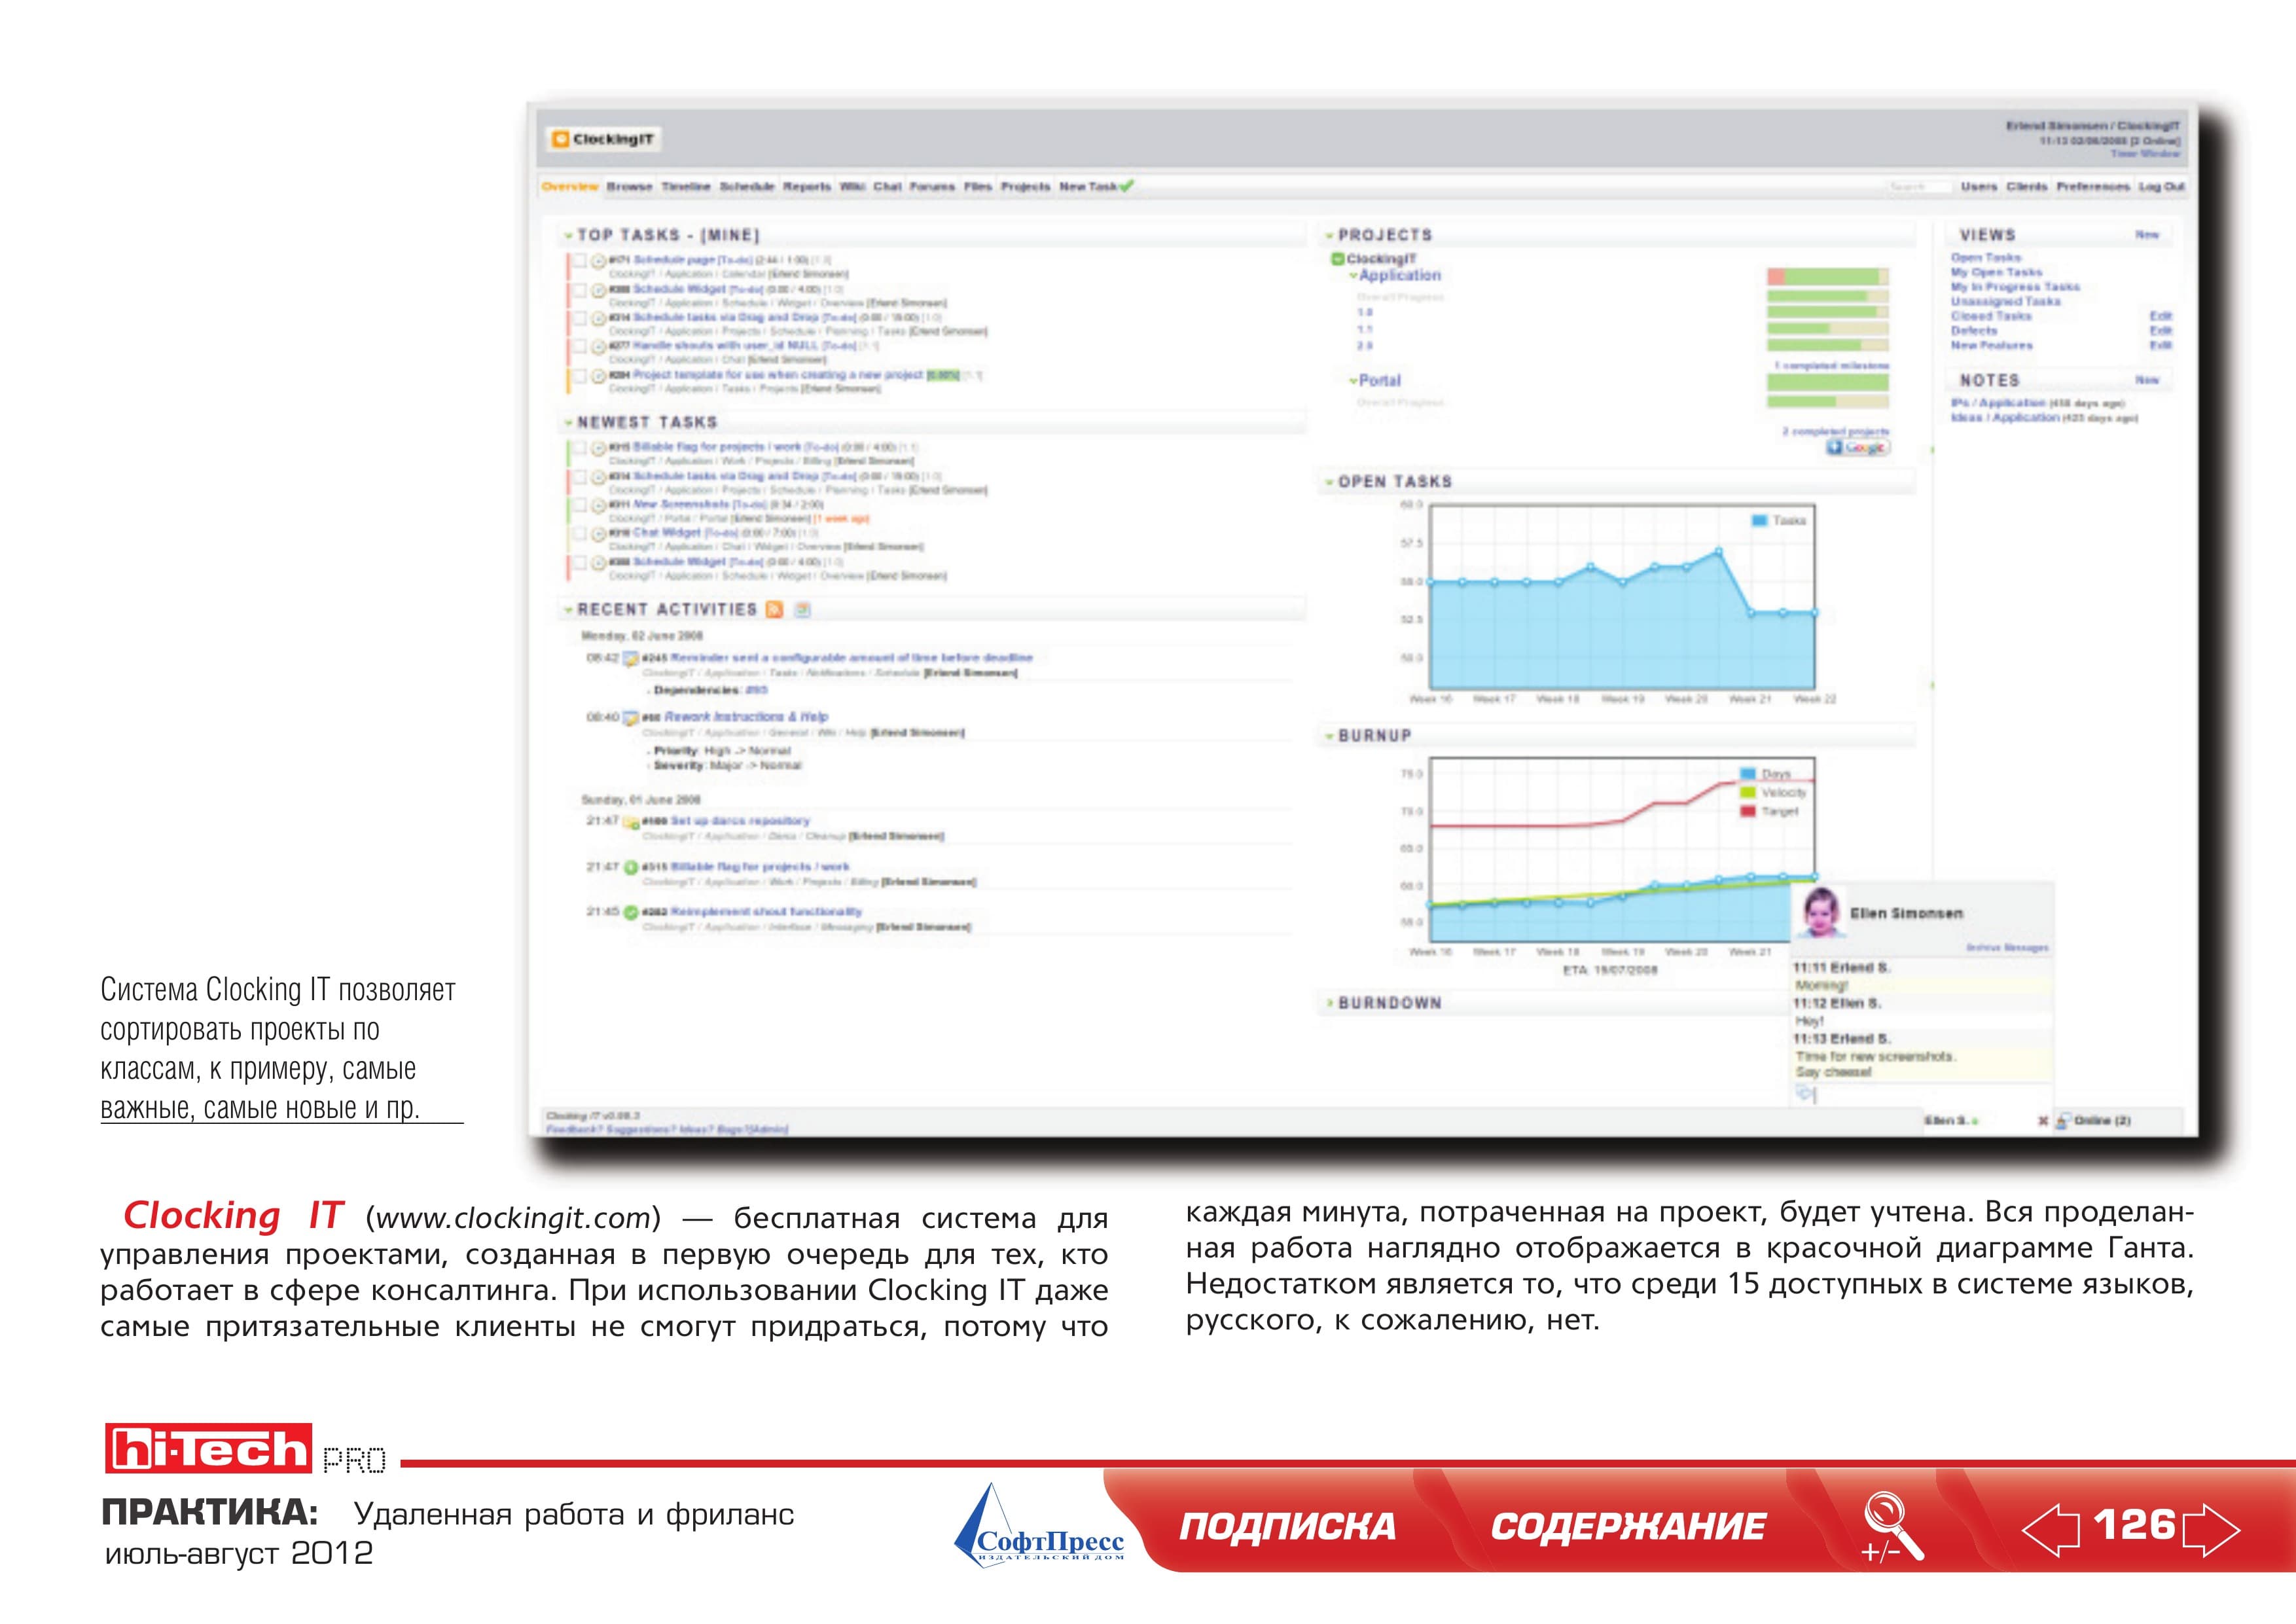
Task: Collapse the Top Tasks section
Action: pyautogui.click(x=569, y=236)
